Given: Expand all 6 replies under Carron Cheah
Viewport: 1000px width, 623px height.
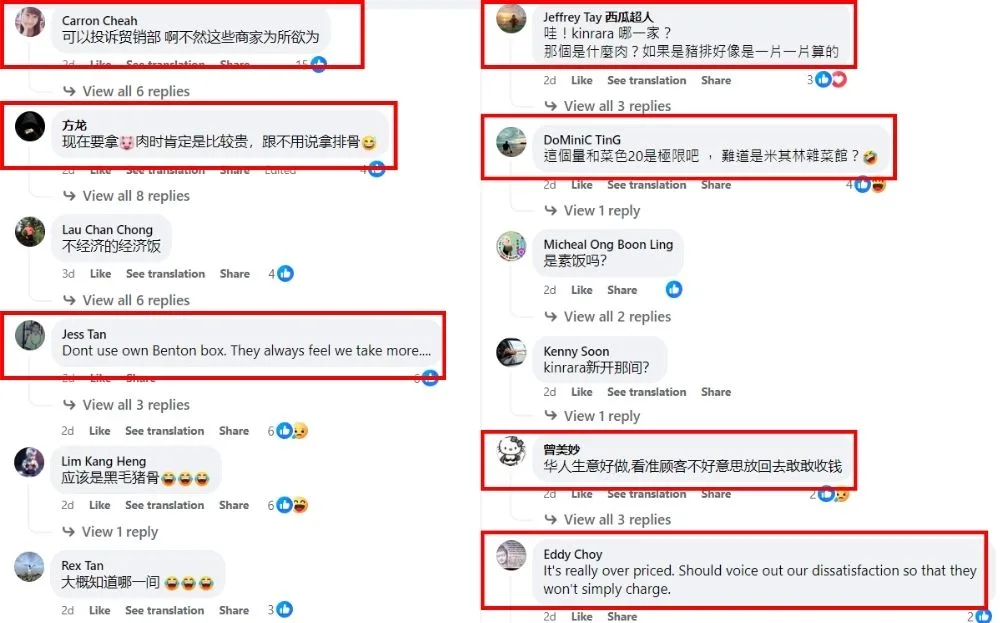Looking at the screenshot, I should 126,91.
